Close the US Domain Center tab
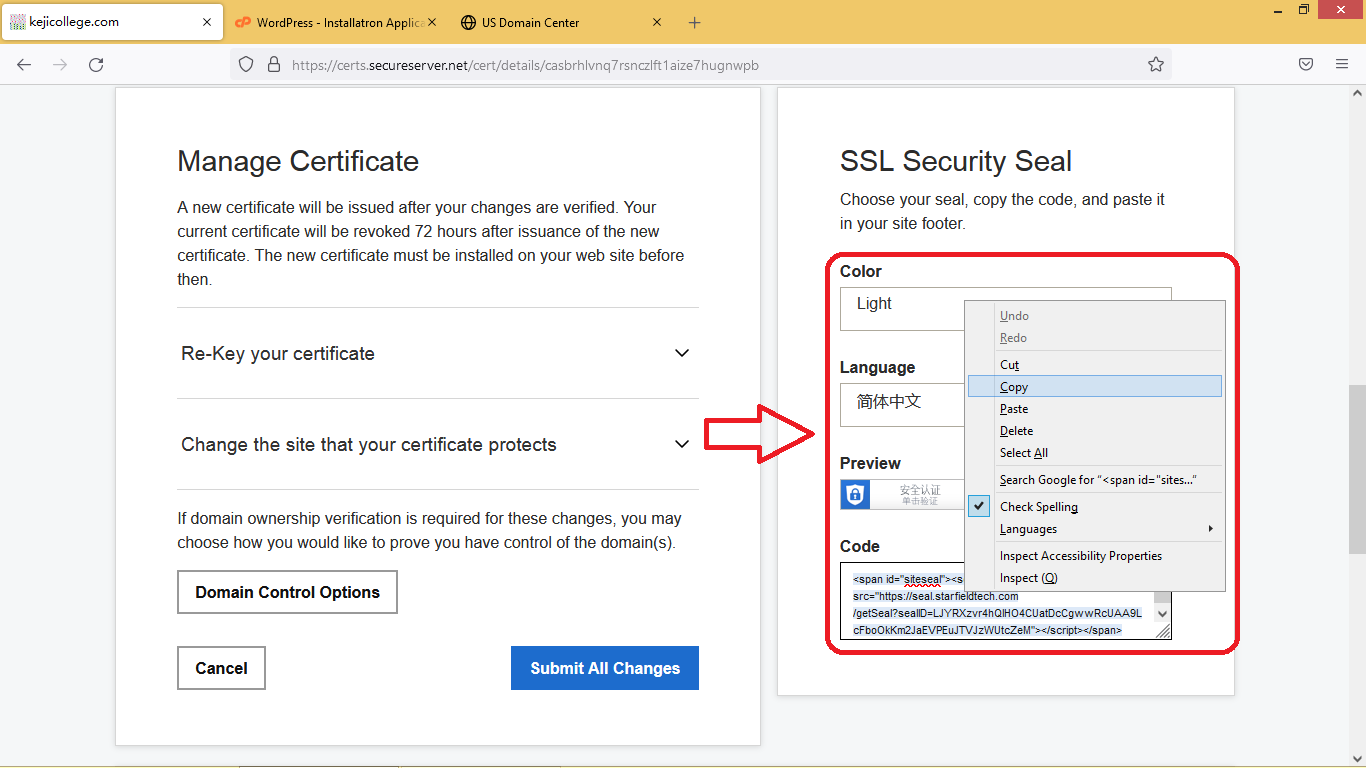The height and width of the screenshot is (768, 1366). tap(657, 22)
